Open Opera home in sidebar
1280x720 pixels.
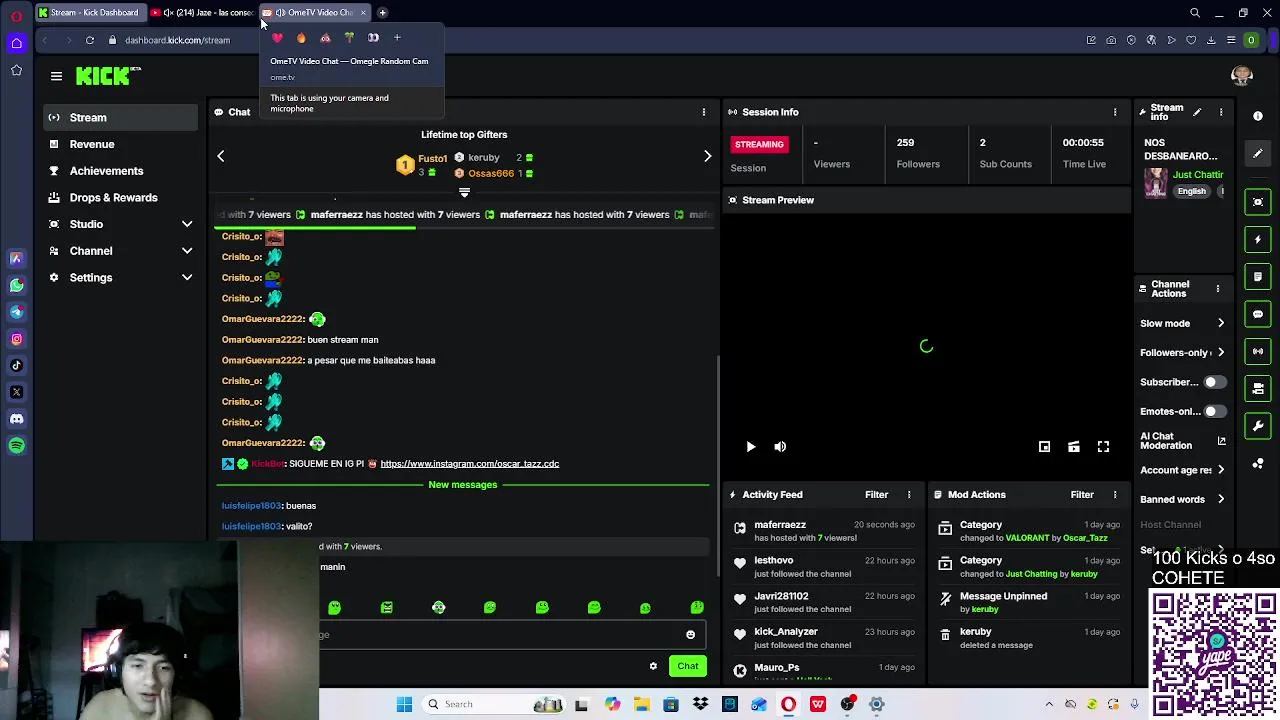click(17, 43)
